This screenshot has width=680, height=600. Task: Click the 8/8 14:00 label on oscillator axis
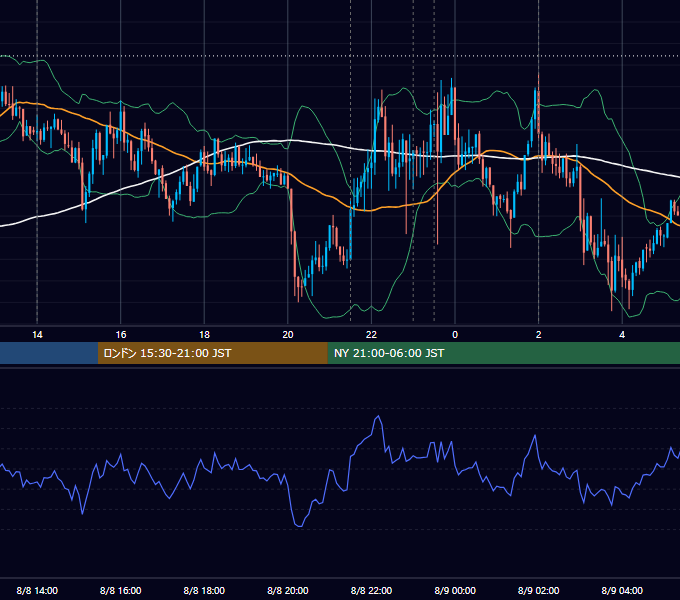pyautogui.click(x=37, y=591)
